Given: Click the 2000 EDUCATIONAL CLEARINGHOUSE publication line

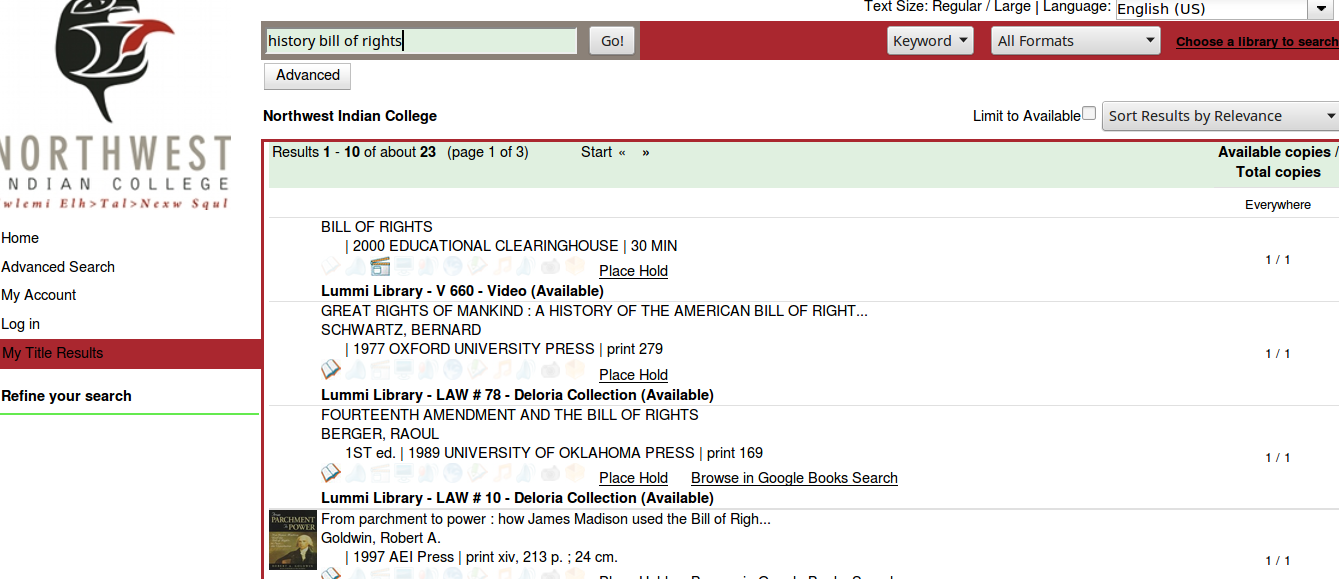Looking at the screenshot, I should point(511,246).
